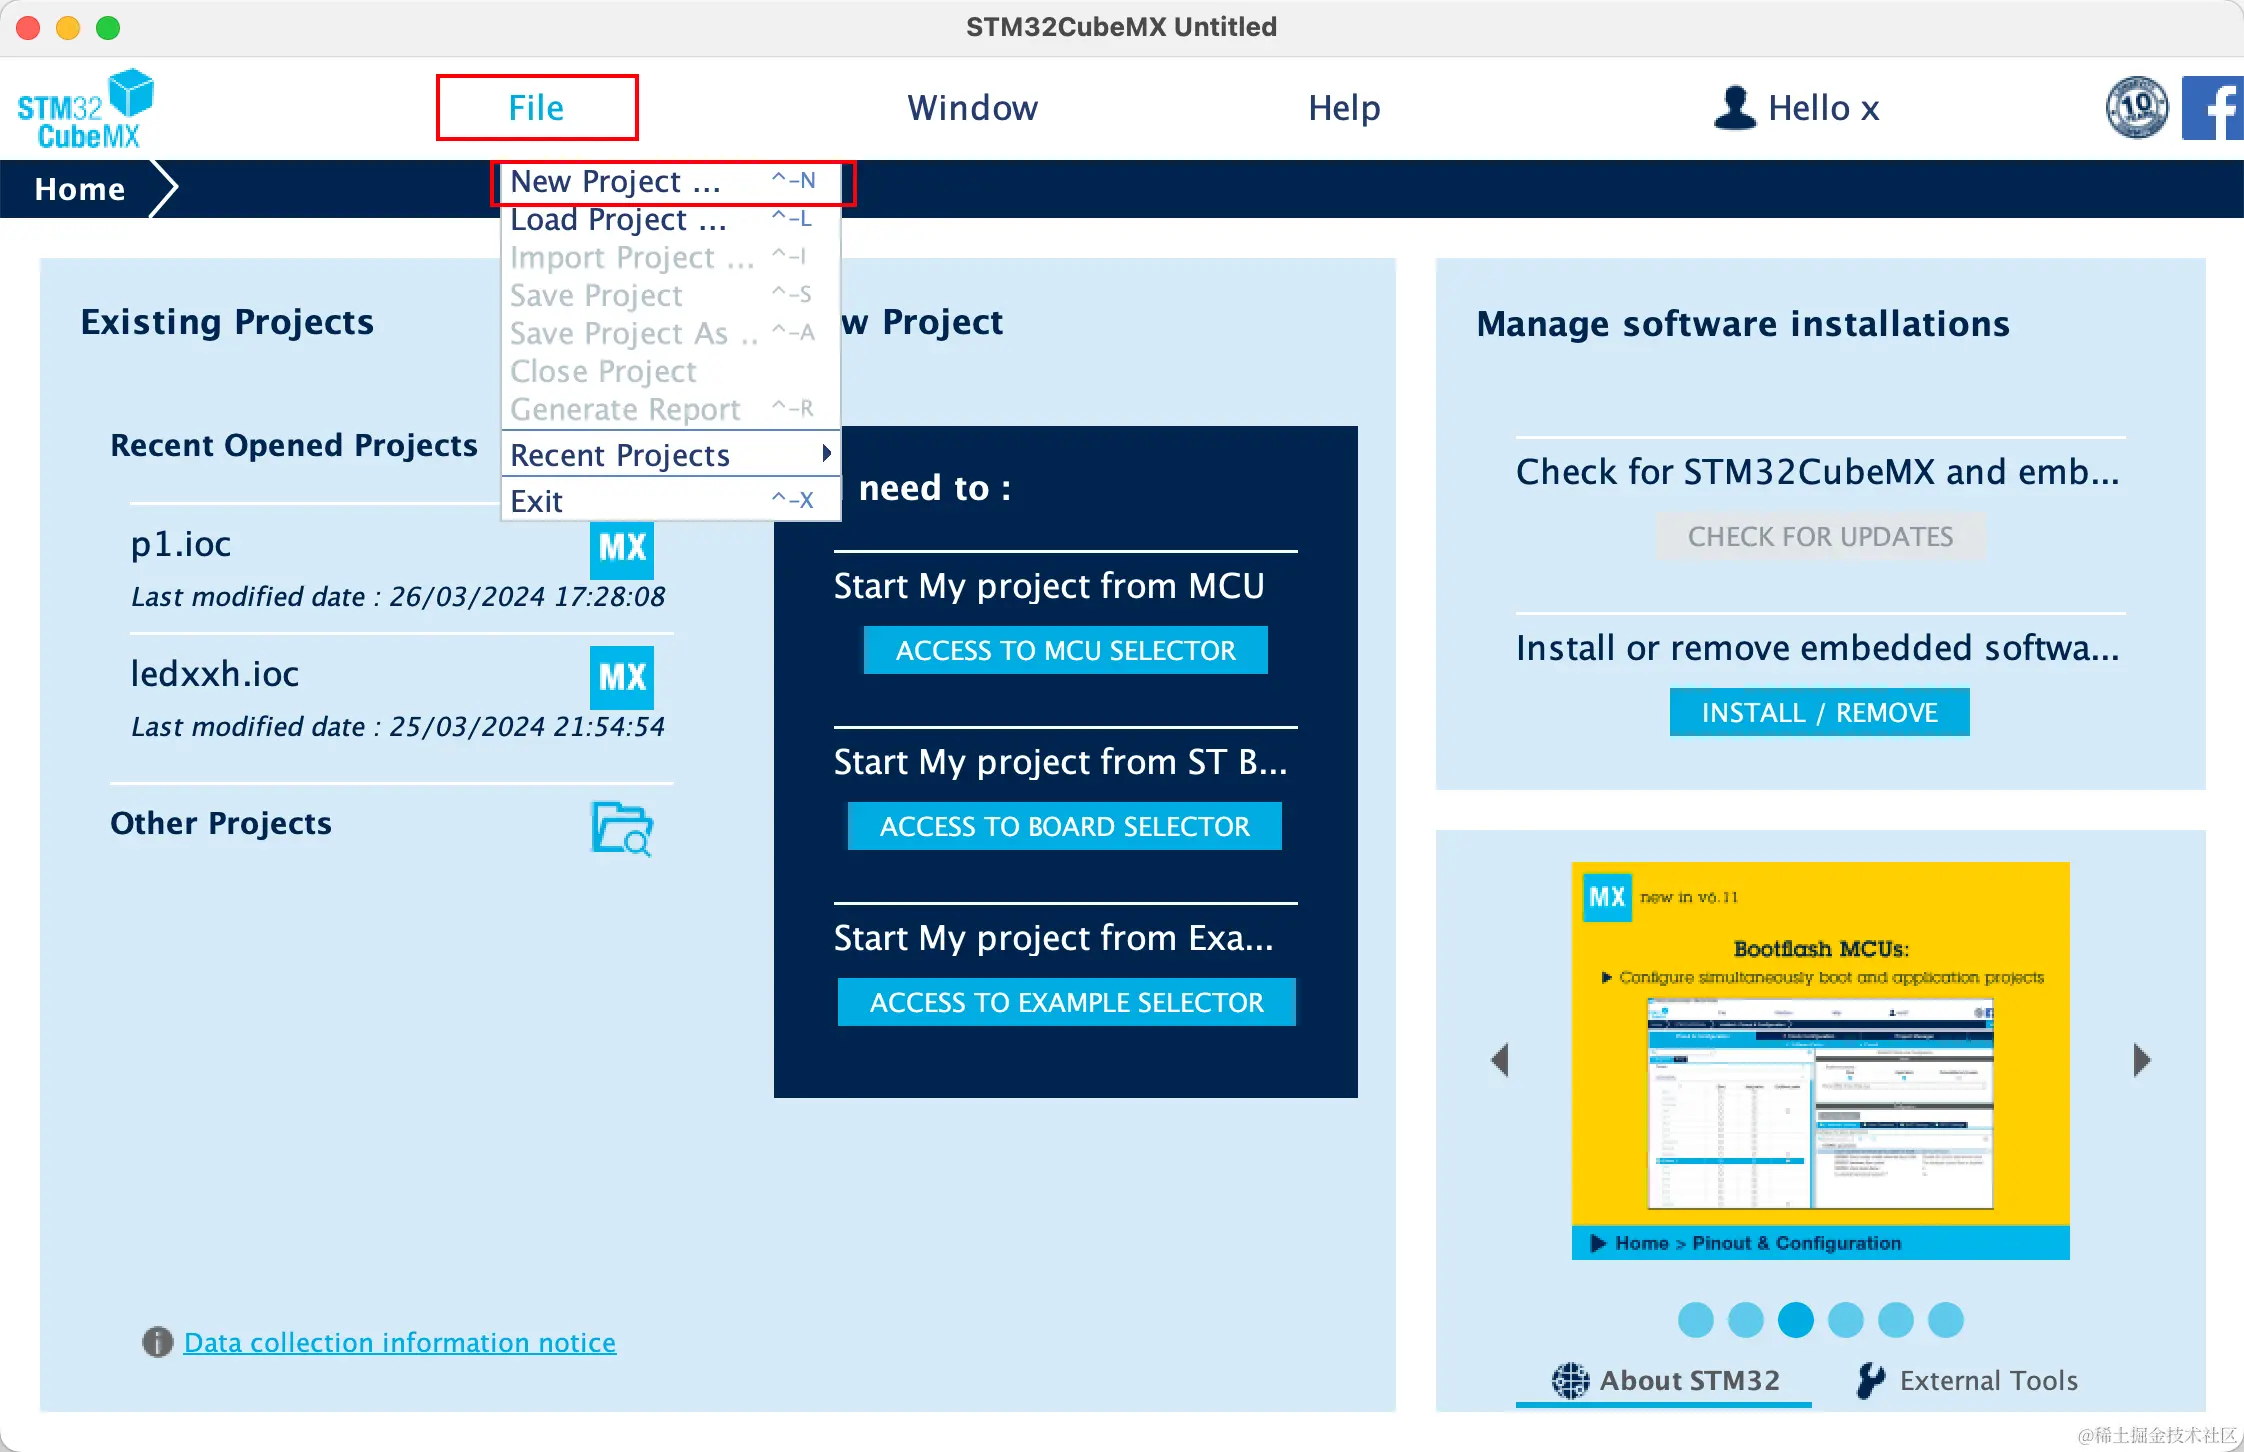
Task: Click the MX logo in news banner
Action: point(1607,897)
